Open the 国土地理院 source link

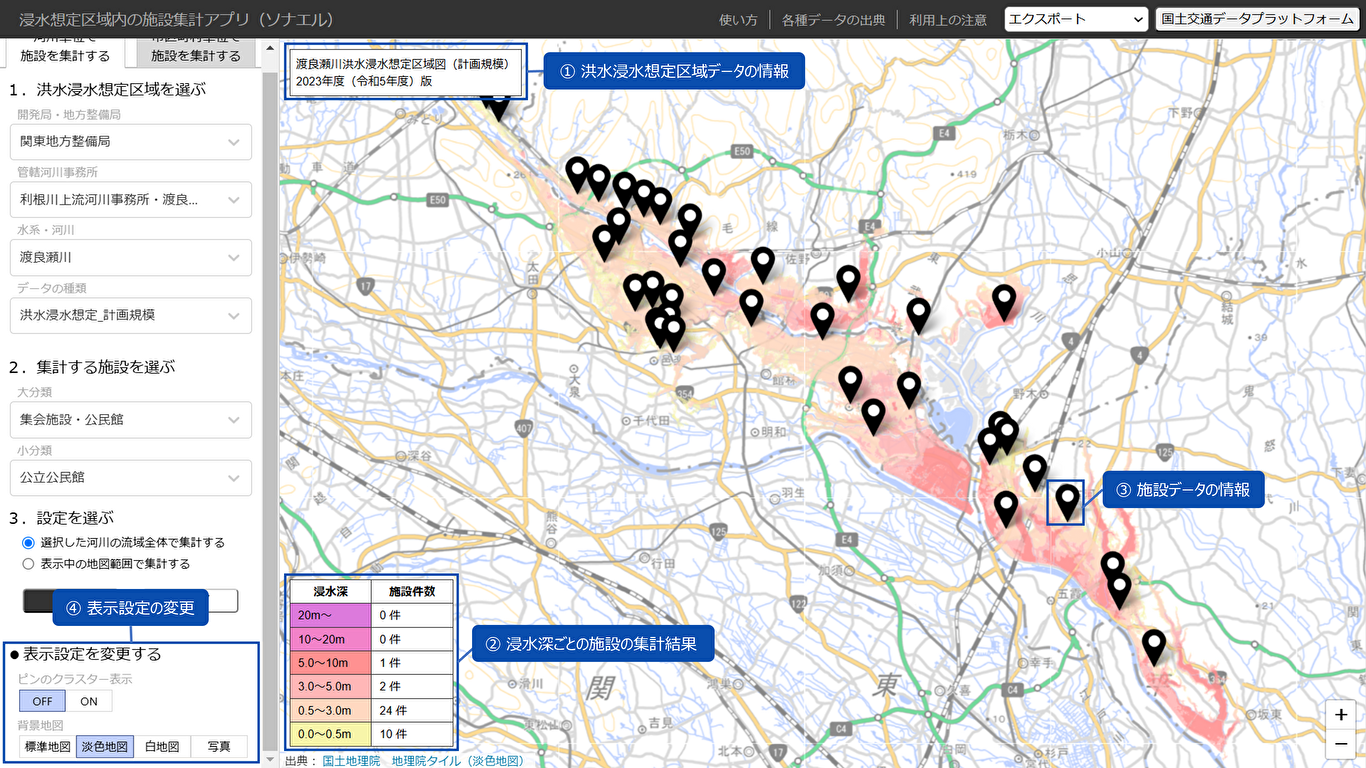[x=351, y=761]
